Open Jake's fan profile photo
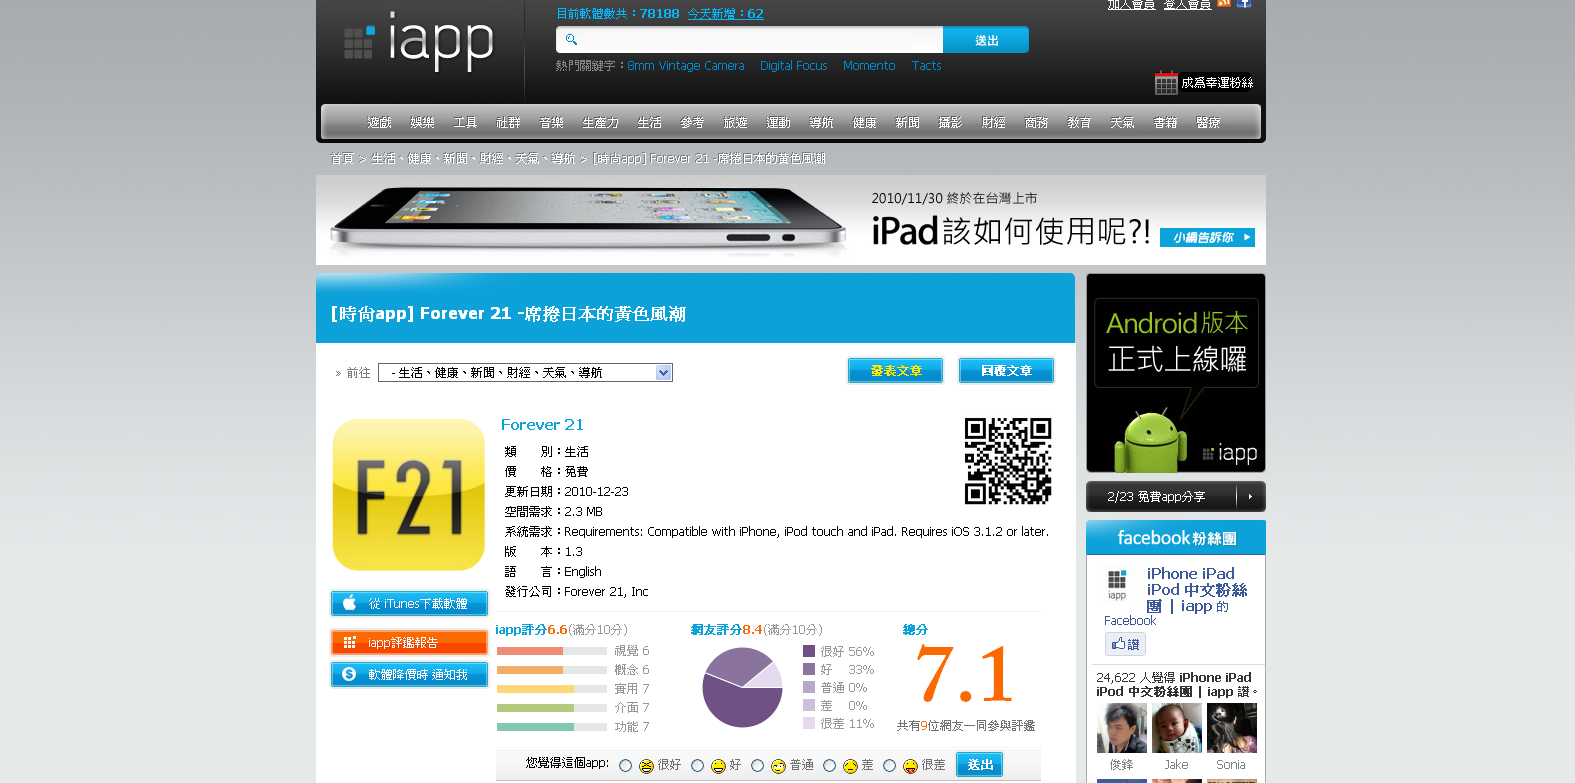 coord(1176,728)
